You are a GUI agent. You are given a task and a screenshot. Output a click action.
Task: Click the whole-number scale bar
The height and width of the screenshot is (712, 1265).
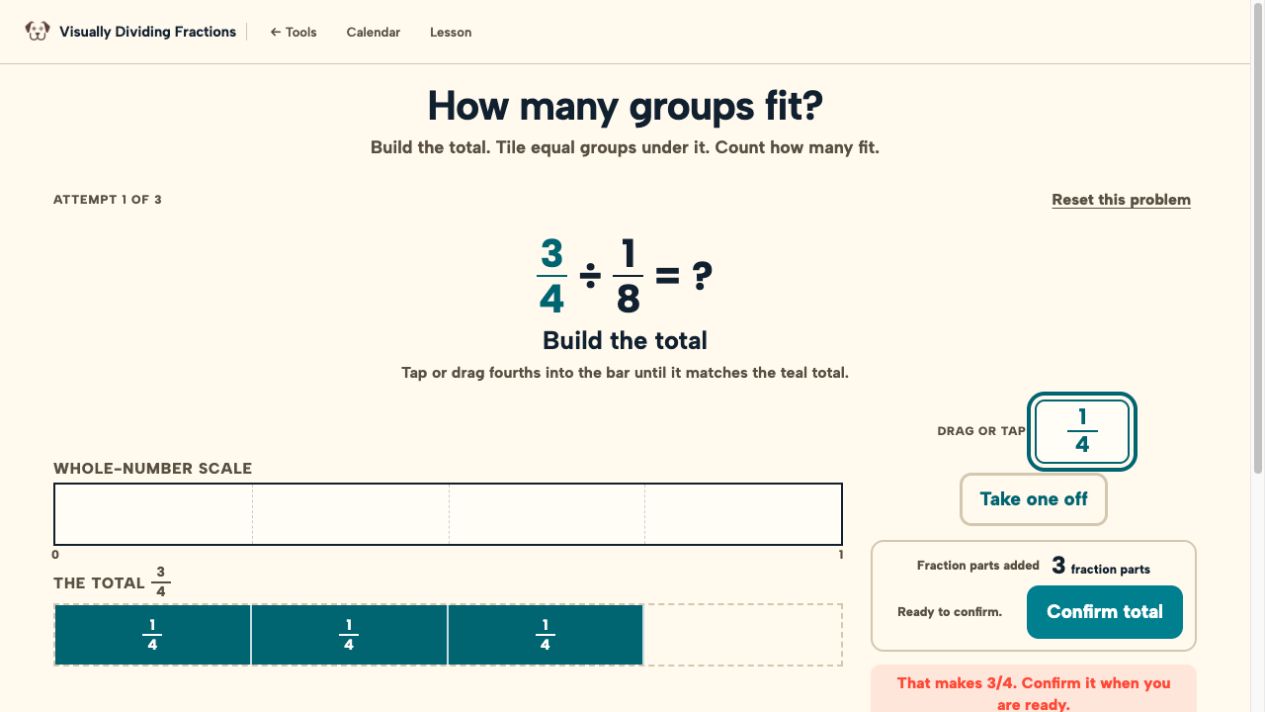[x=448, y=514]
